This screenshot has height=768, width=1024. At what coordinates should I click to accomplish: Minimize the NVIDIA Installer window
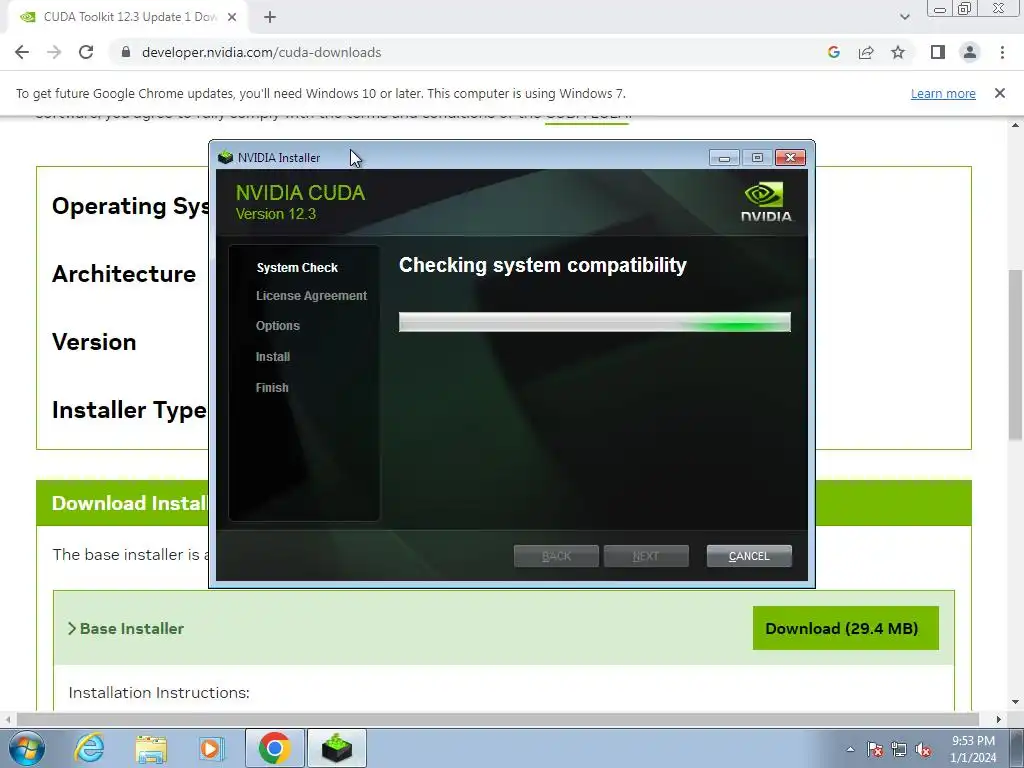[x=724, y=157]
